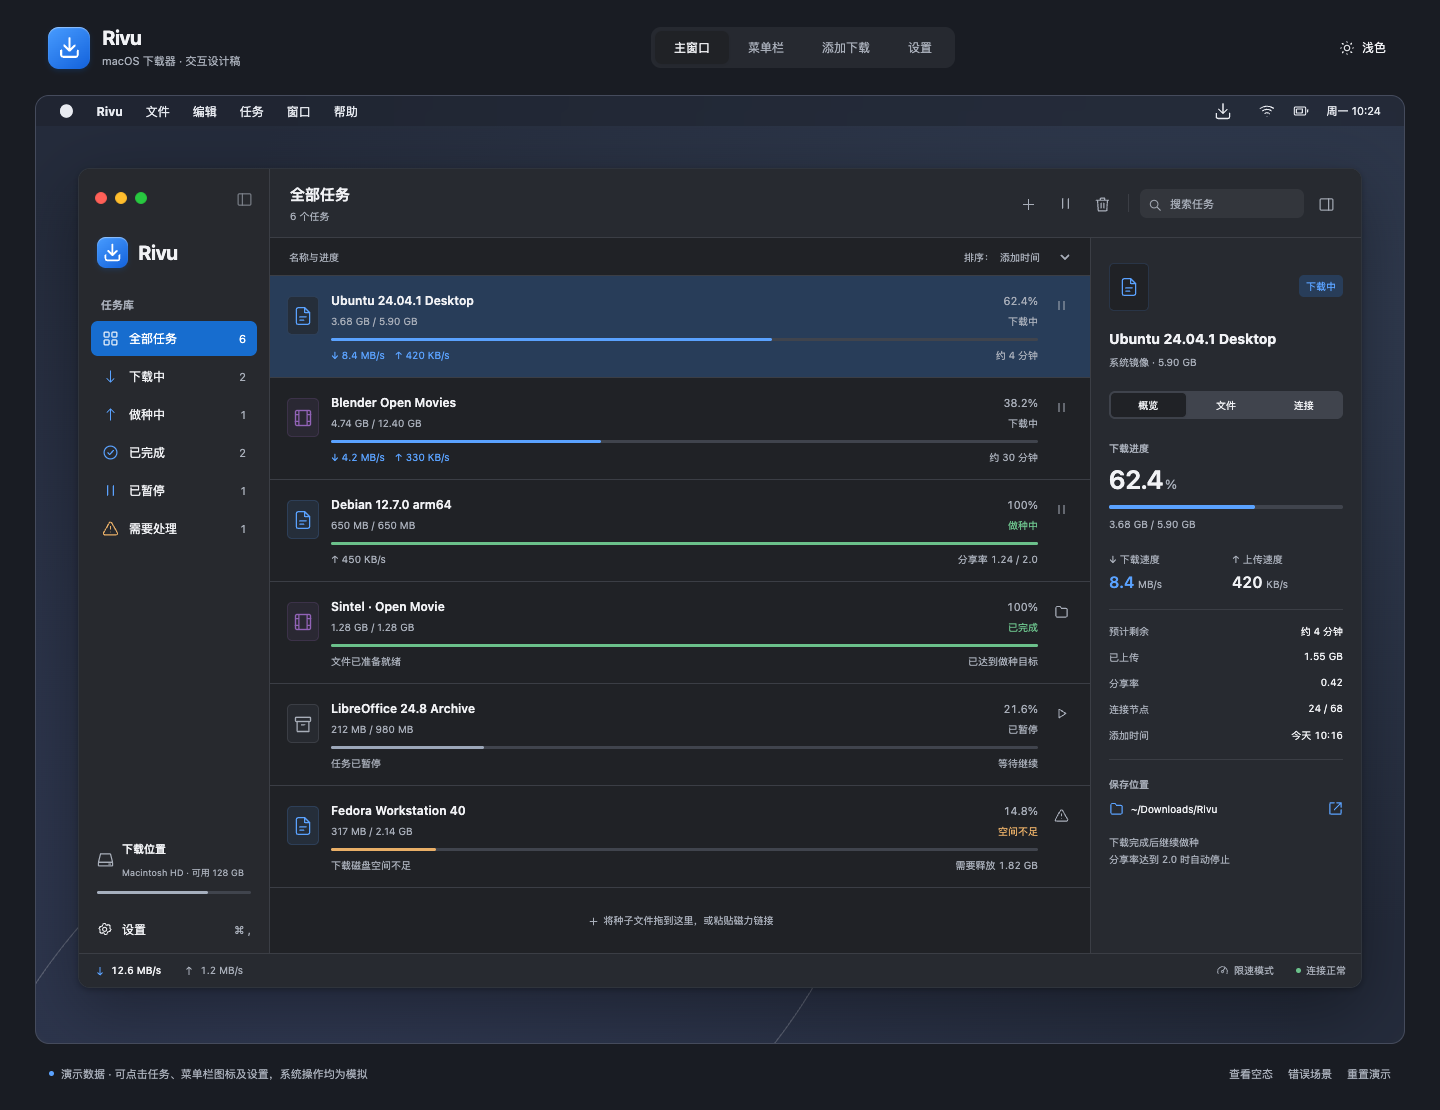1440x1110 pixels.
Task: Open the 任务 menu in the menu bar
Action: coord(252,112)
